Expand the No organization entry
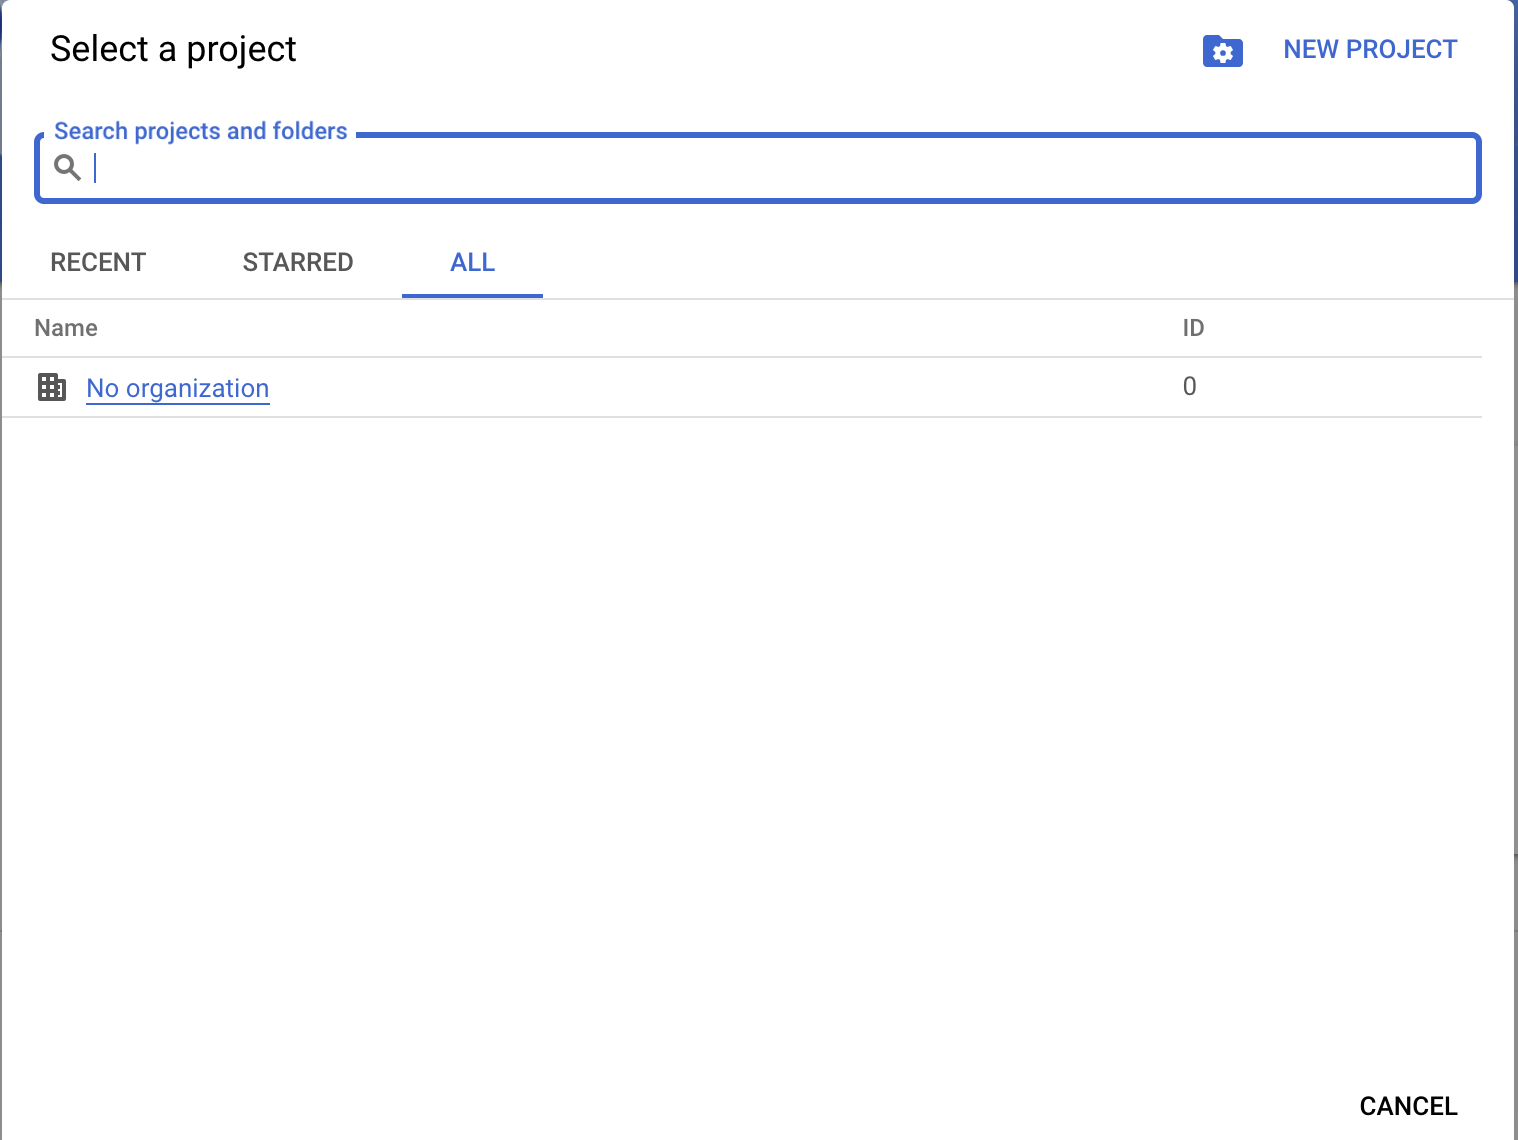This screenshot has height=1140, width=1518. click(177, 389)
